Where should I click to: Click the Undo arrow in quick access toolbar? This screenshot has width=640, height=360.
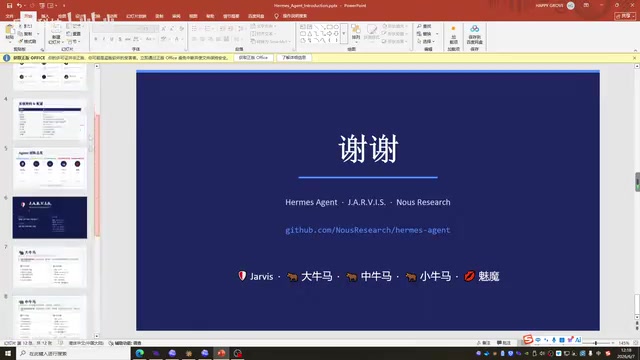(x=19, y=6)
